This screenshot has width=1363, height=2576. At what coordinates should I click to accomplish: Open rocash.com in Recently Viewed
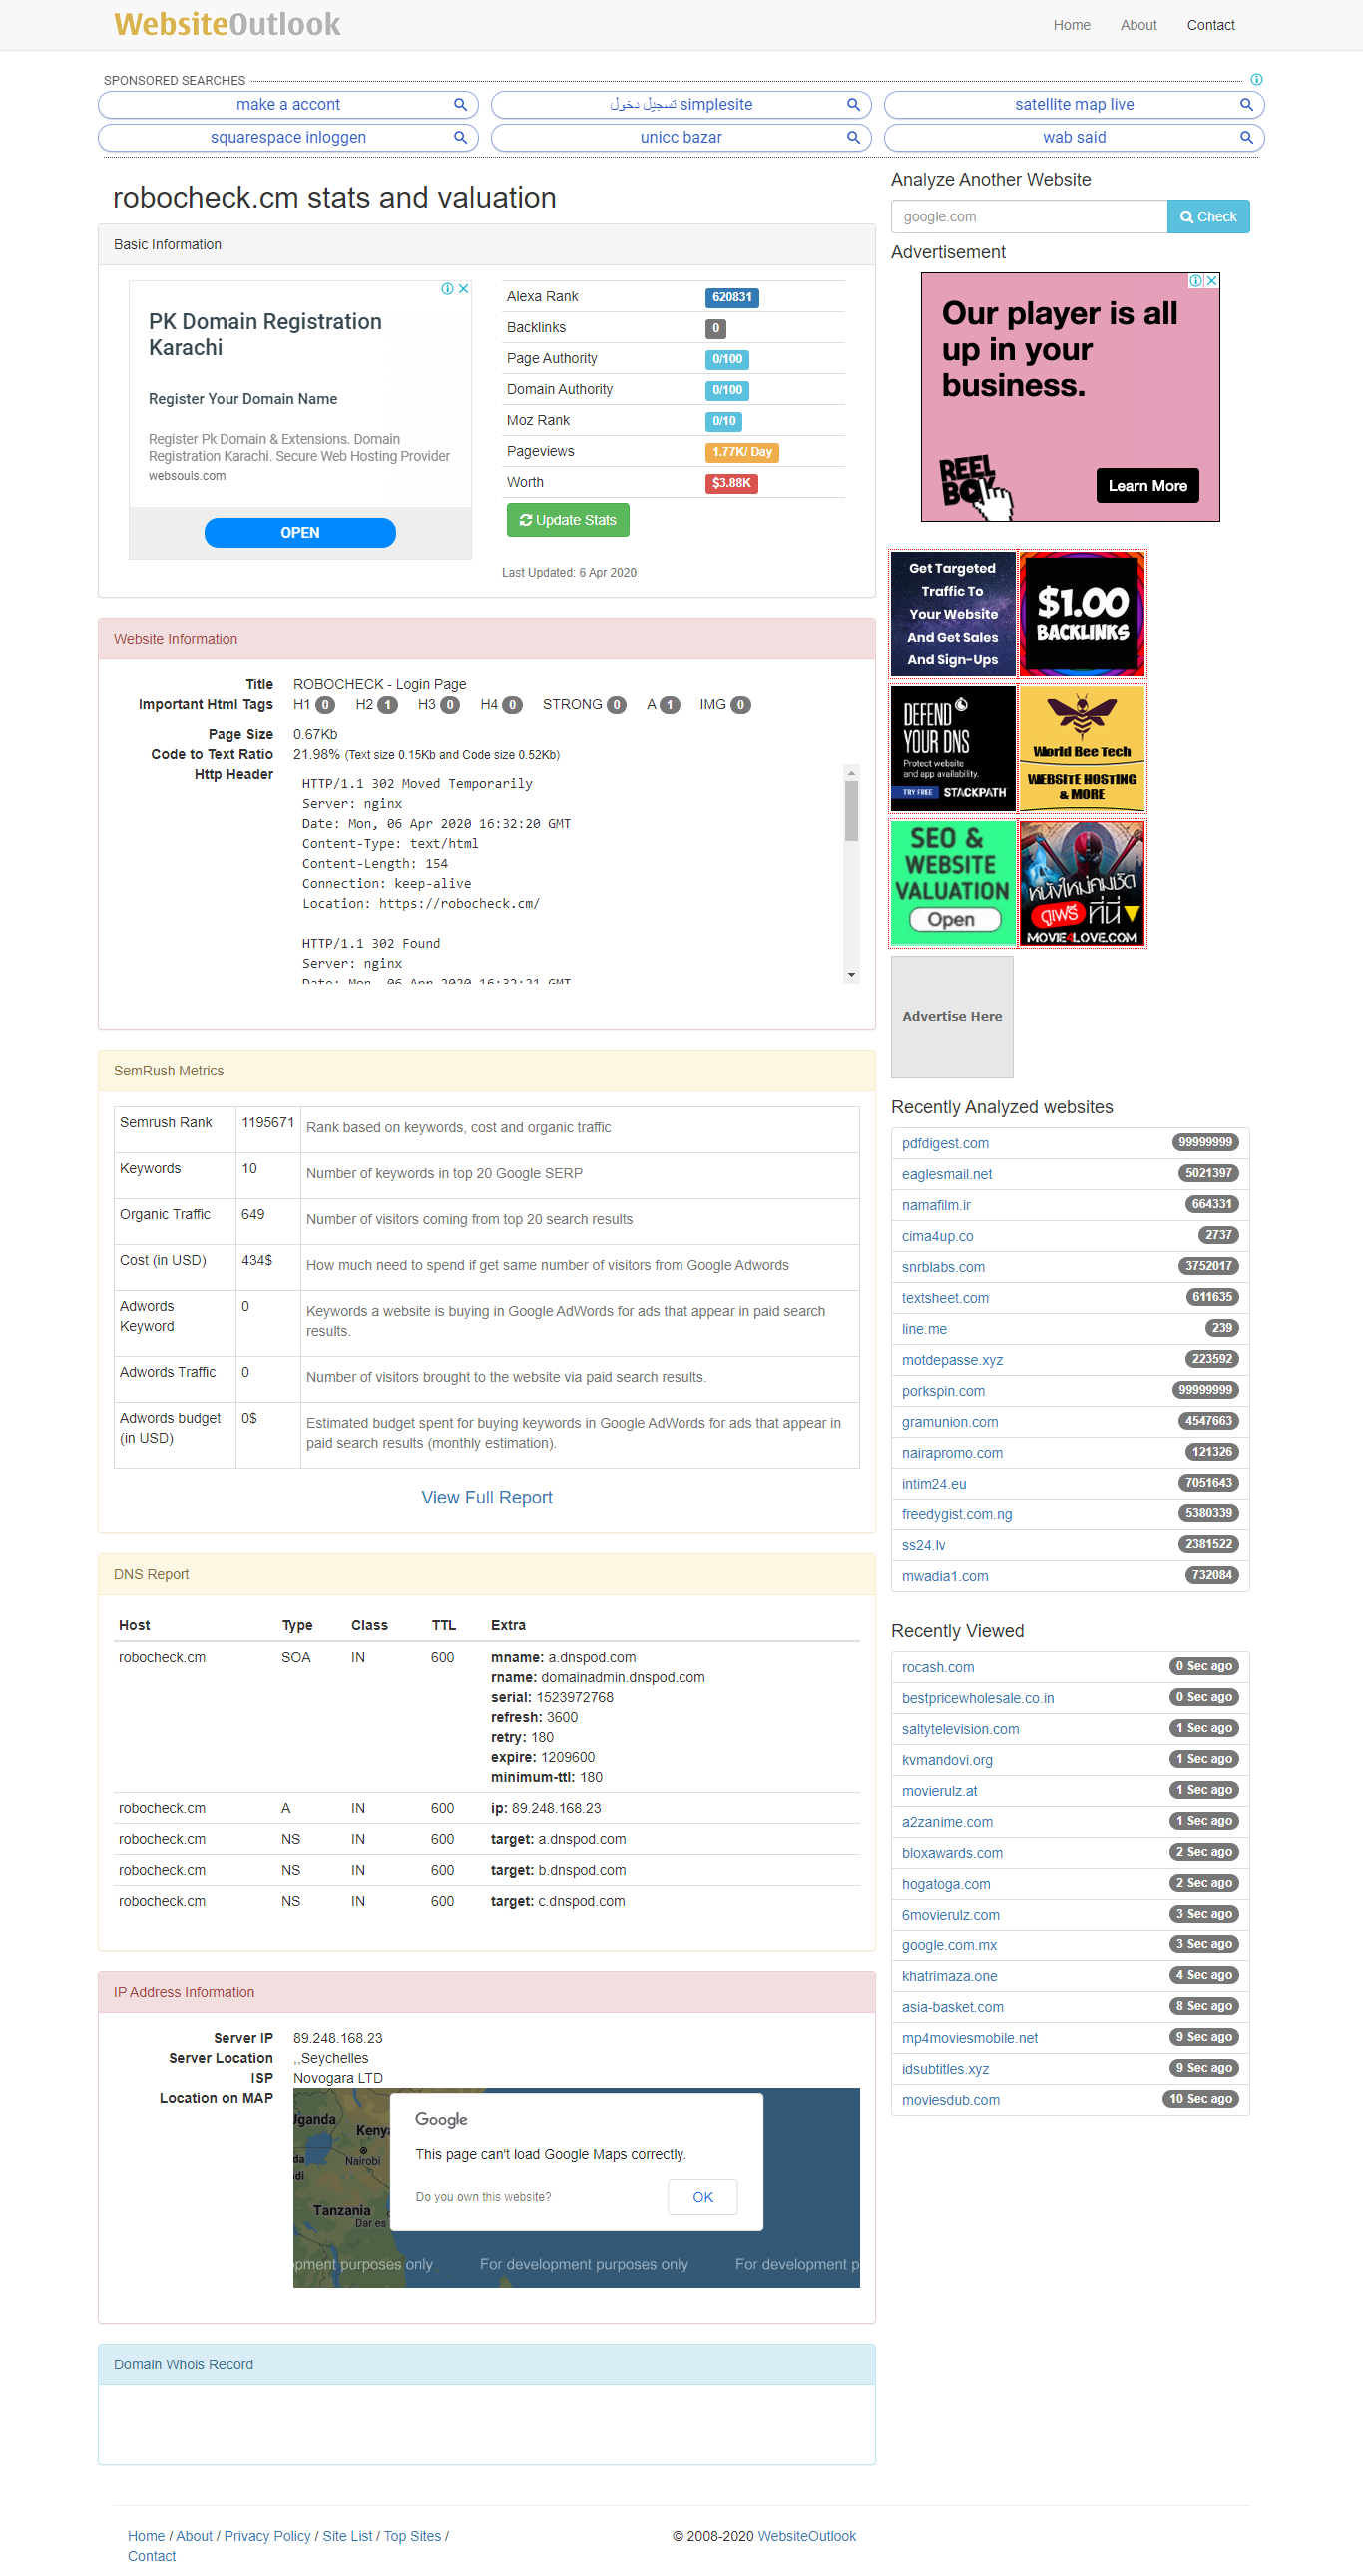938,1667
